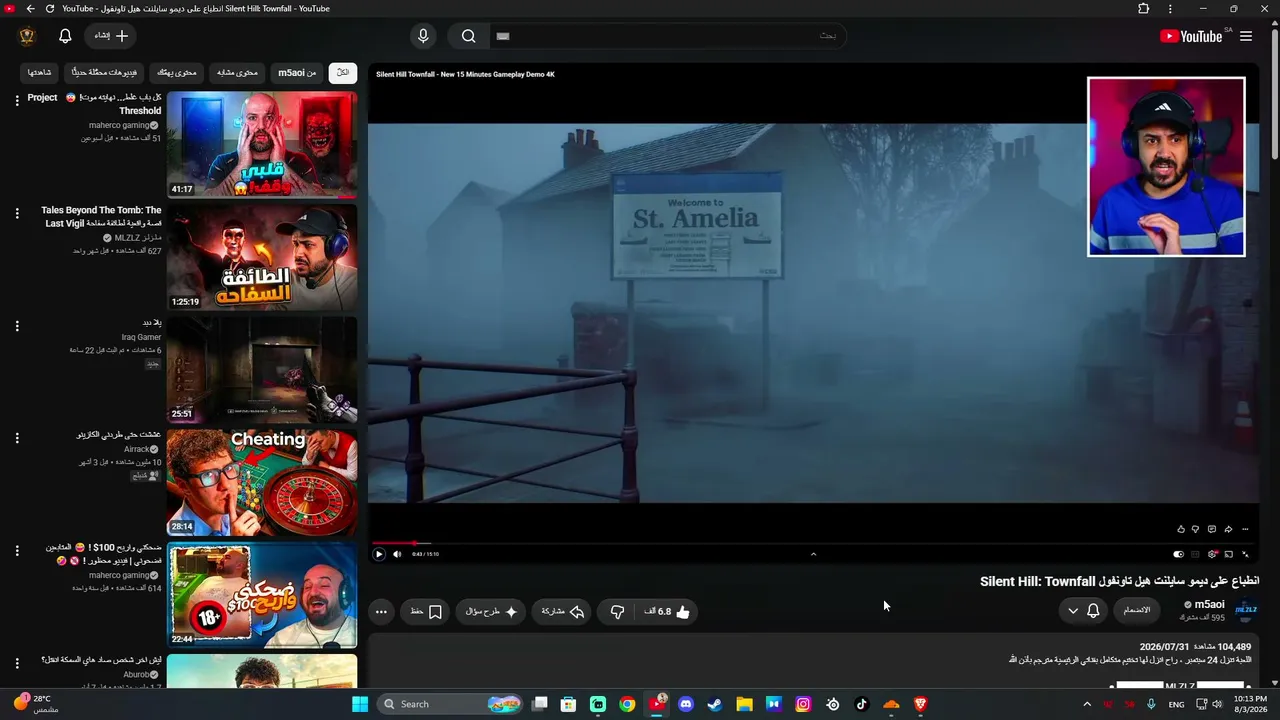Open the 1:25:19 MLZLZ video thumbnail
1280x720 pixels.
click(262, 258)
